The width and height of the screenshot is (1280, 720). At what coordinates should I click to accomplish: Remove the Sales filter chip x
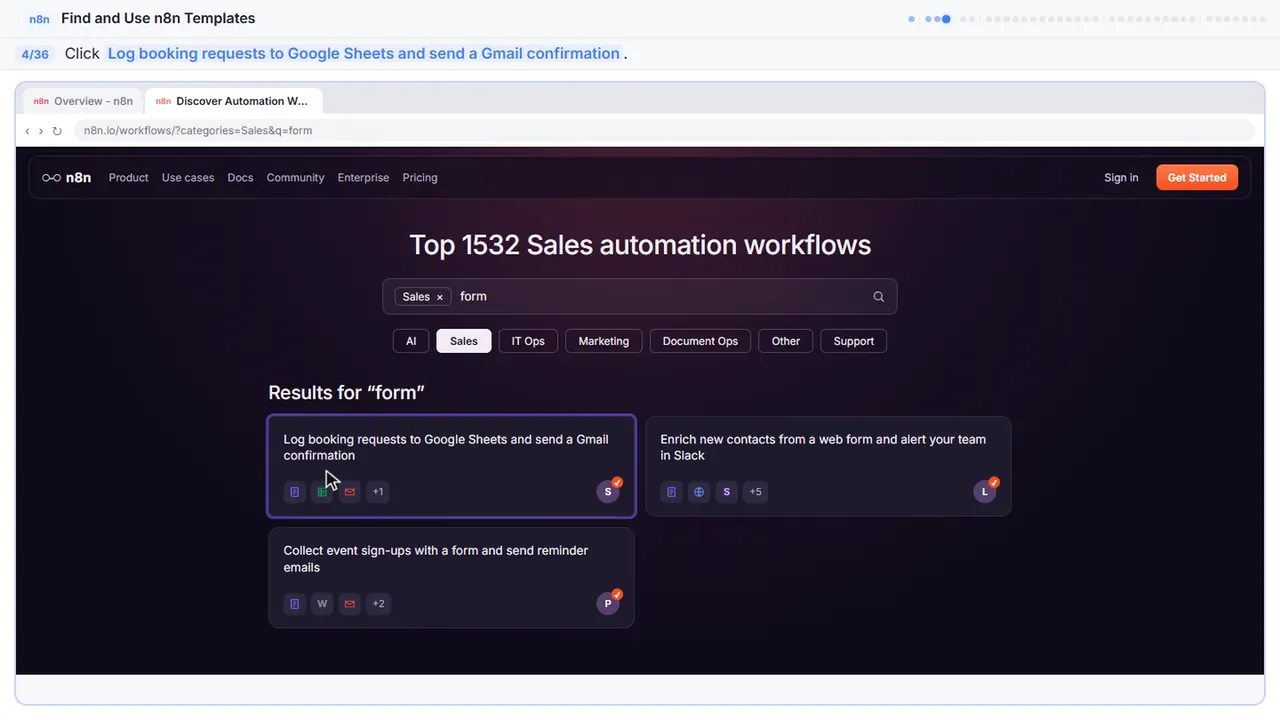439,297
